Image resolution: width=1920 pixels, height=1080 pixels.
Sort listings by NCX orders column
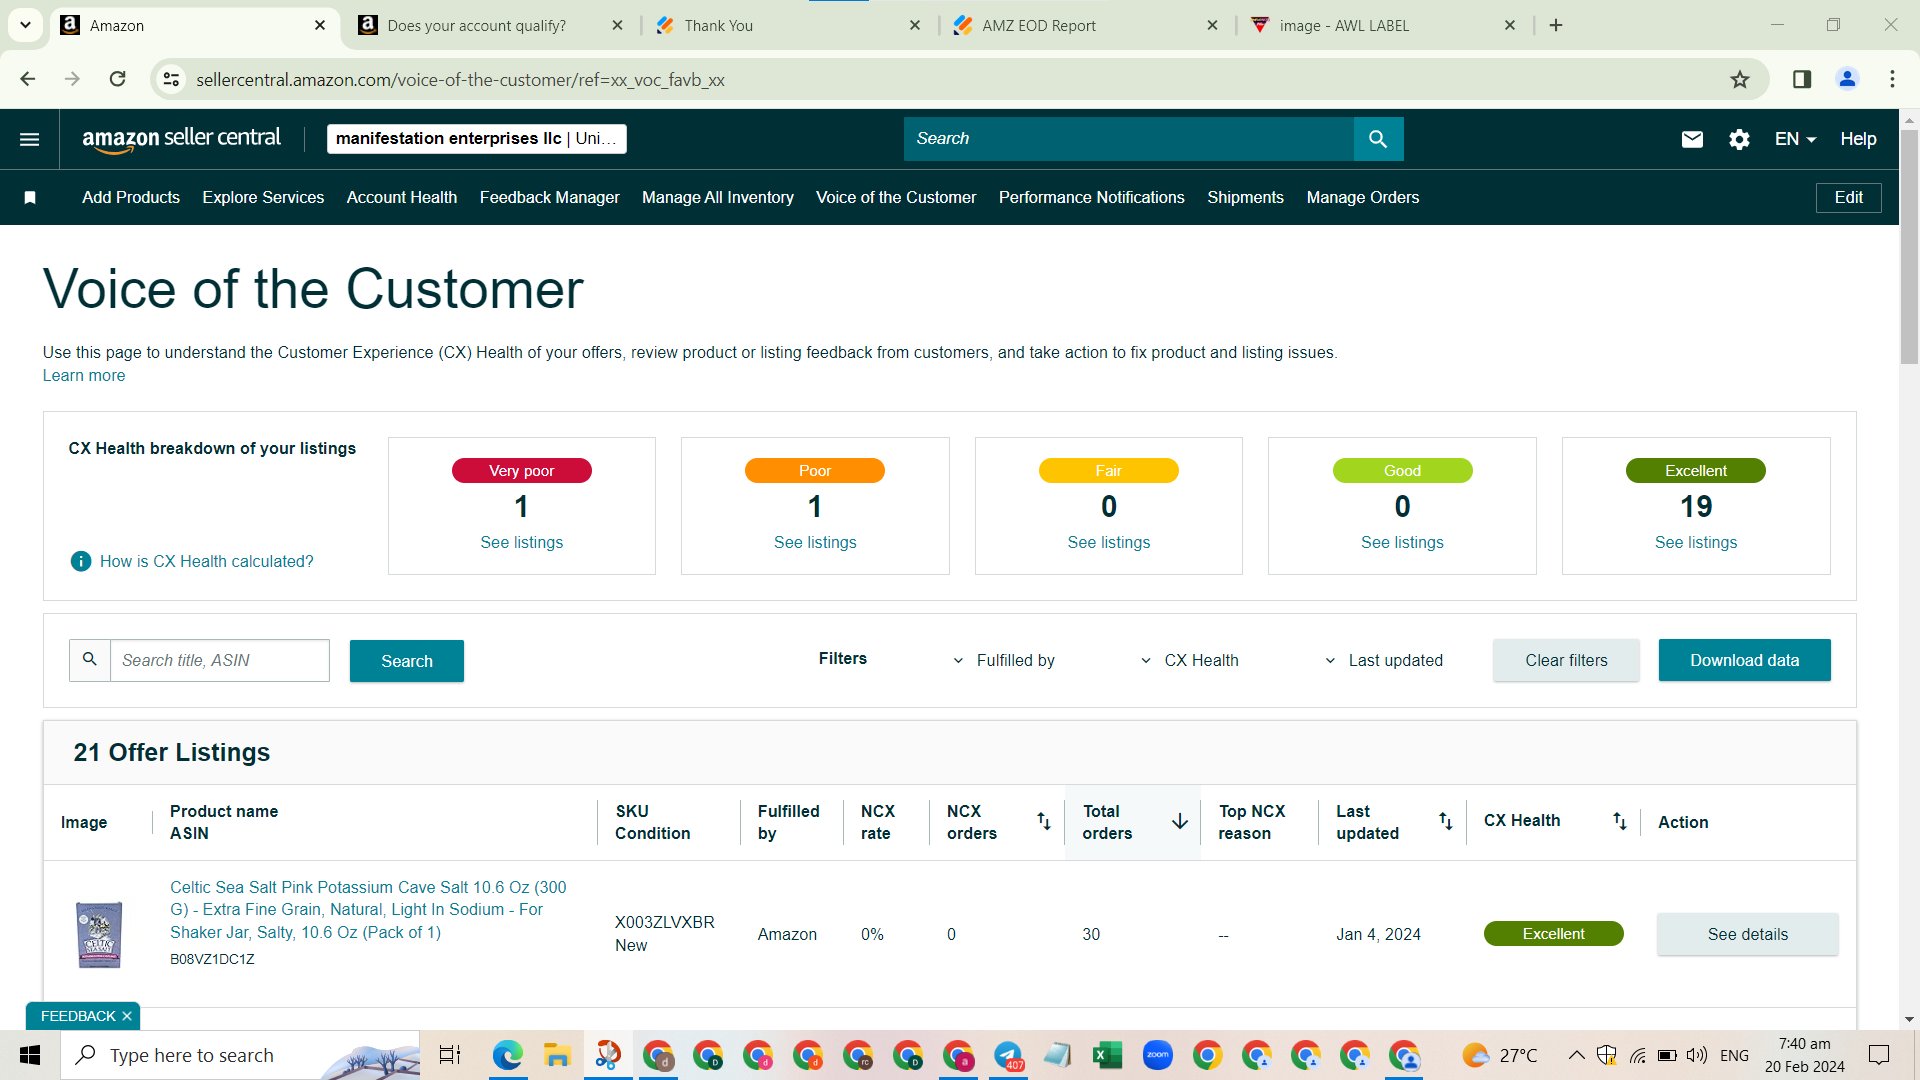(x=1043, y=821)
